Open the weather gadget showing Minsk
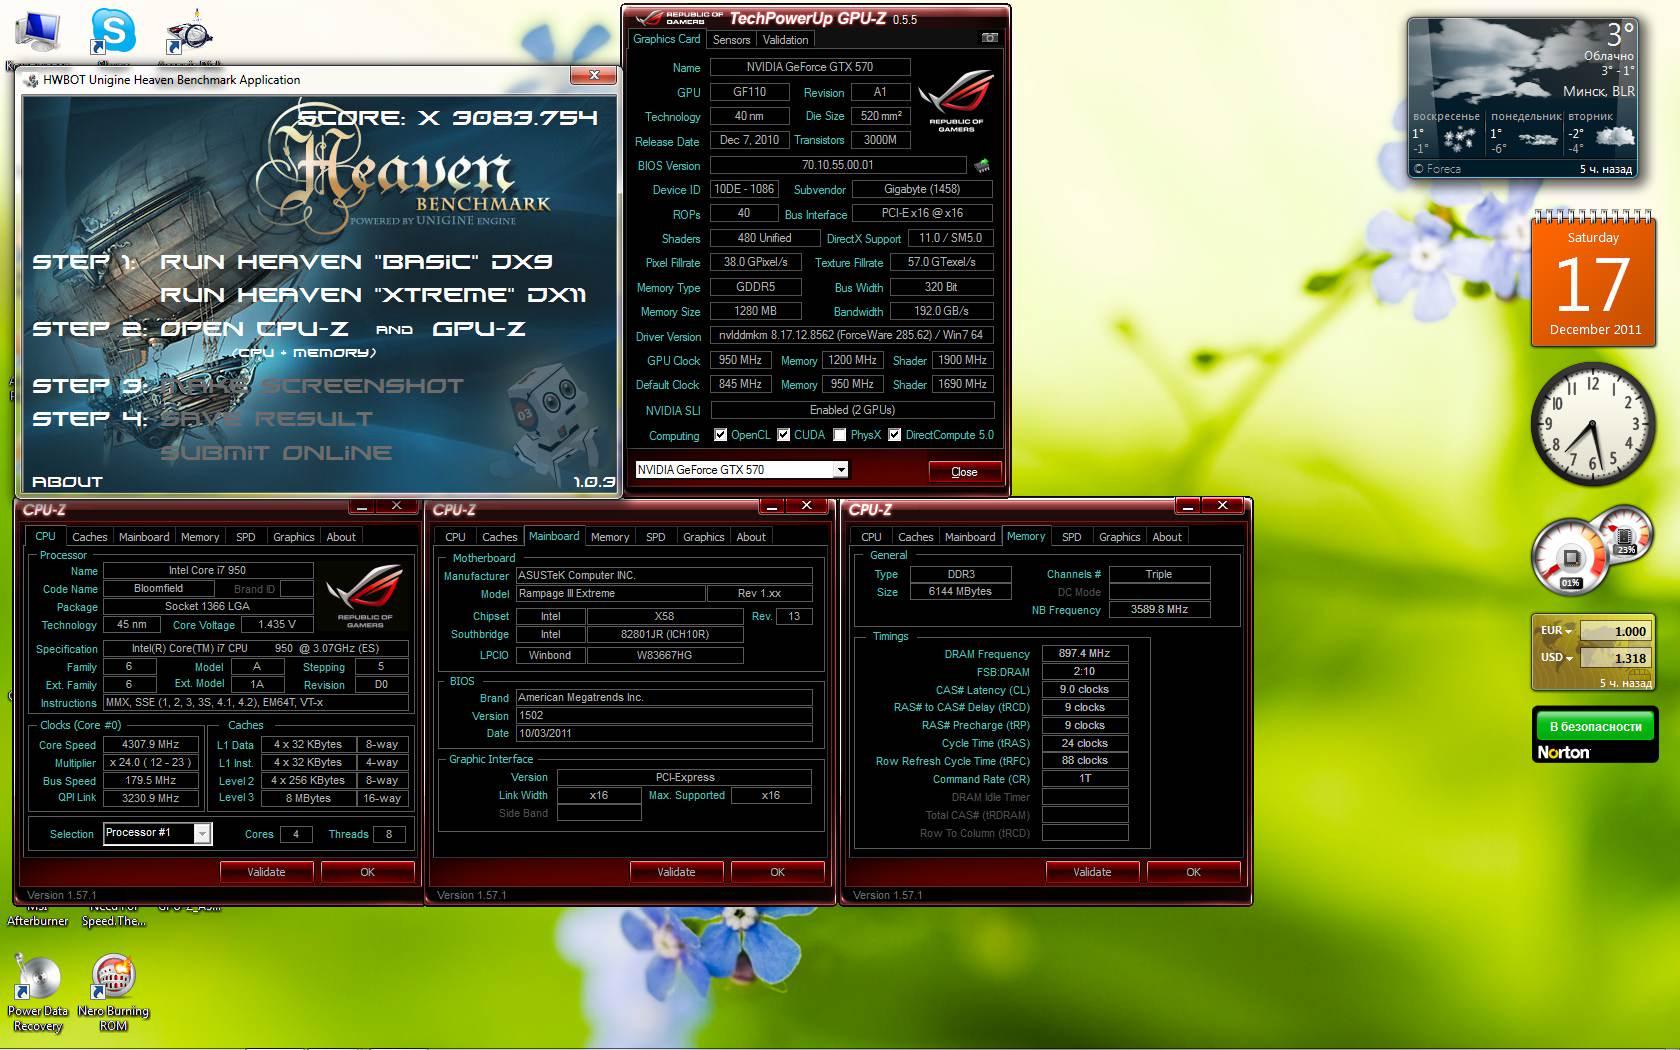 point(1524,98)
